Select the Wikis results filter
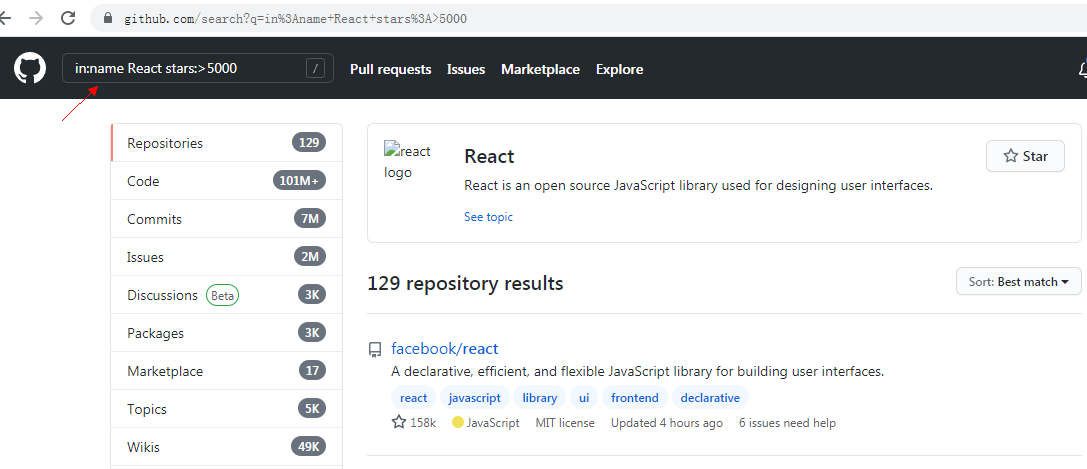The width and height of the screenshot is (1087, 469). pyautogui.click(x=226, y=448)
